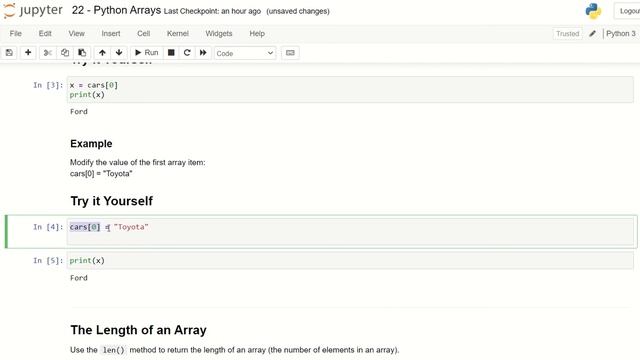This screenshot has width=640, height=360.
Task: Click the Logout button
Action: click(627, 11)
